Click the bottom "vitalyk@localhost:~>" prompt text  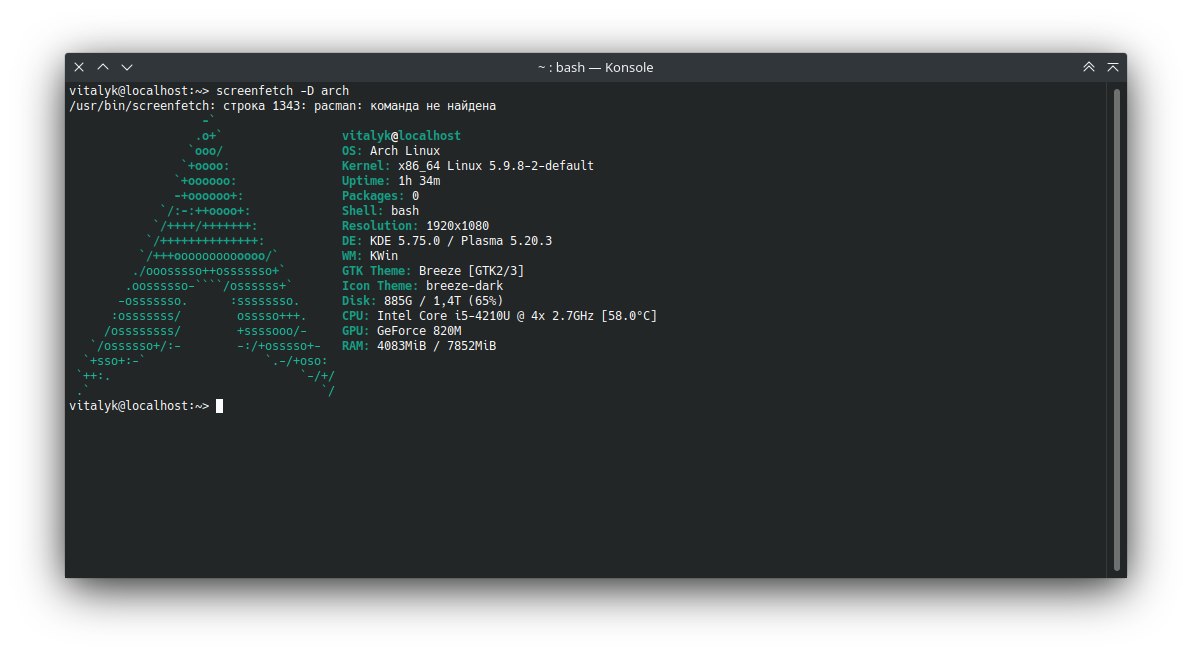click(x=139, y=407)
